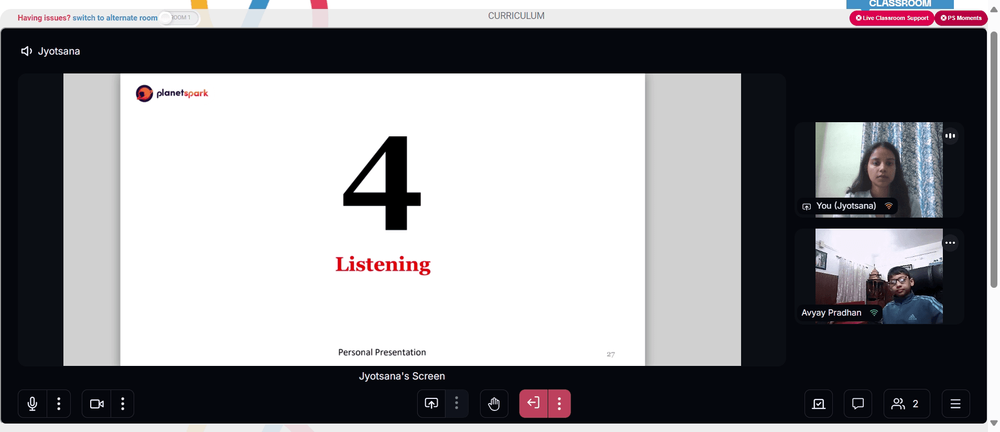The image size is (1000, 432).
Task: Expand screen share options menu
Action: (x=457, y=404)
